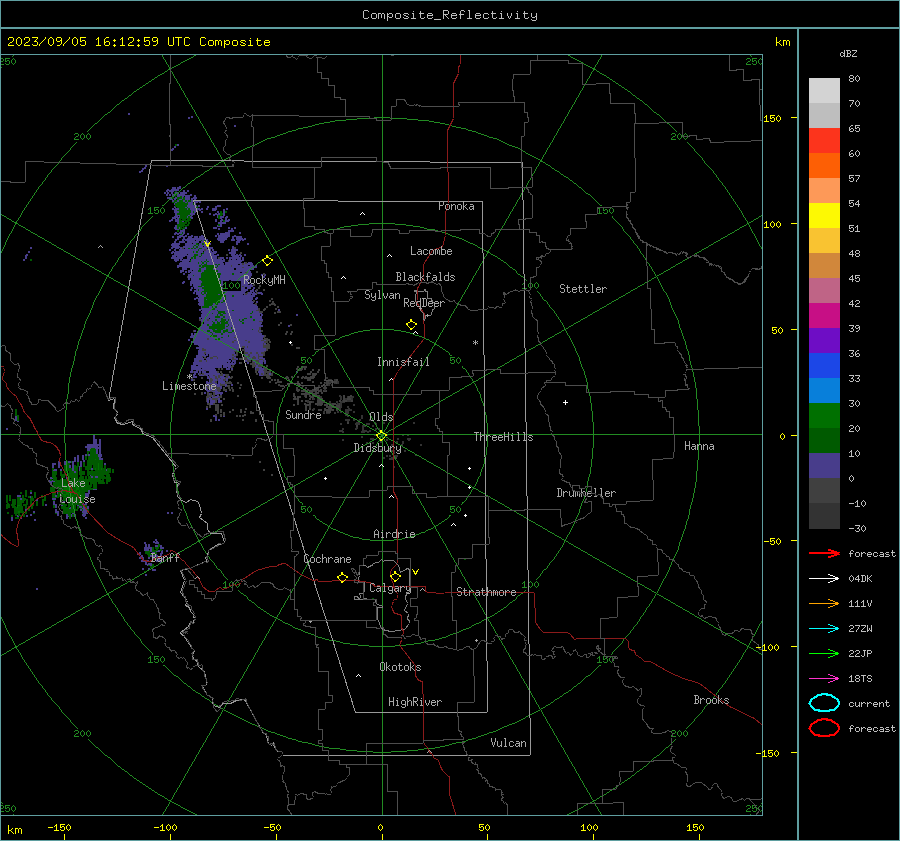
Task: Click the 30 dBZ light blue swatch
Action: click(824, 390)
